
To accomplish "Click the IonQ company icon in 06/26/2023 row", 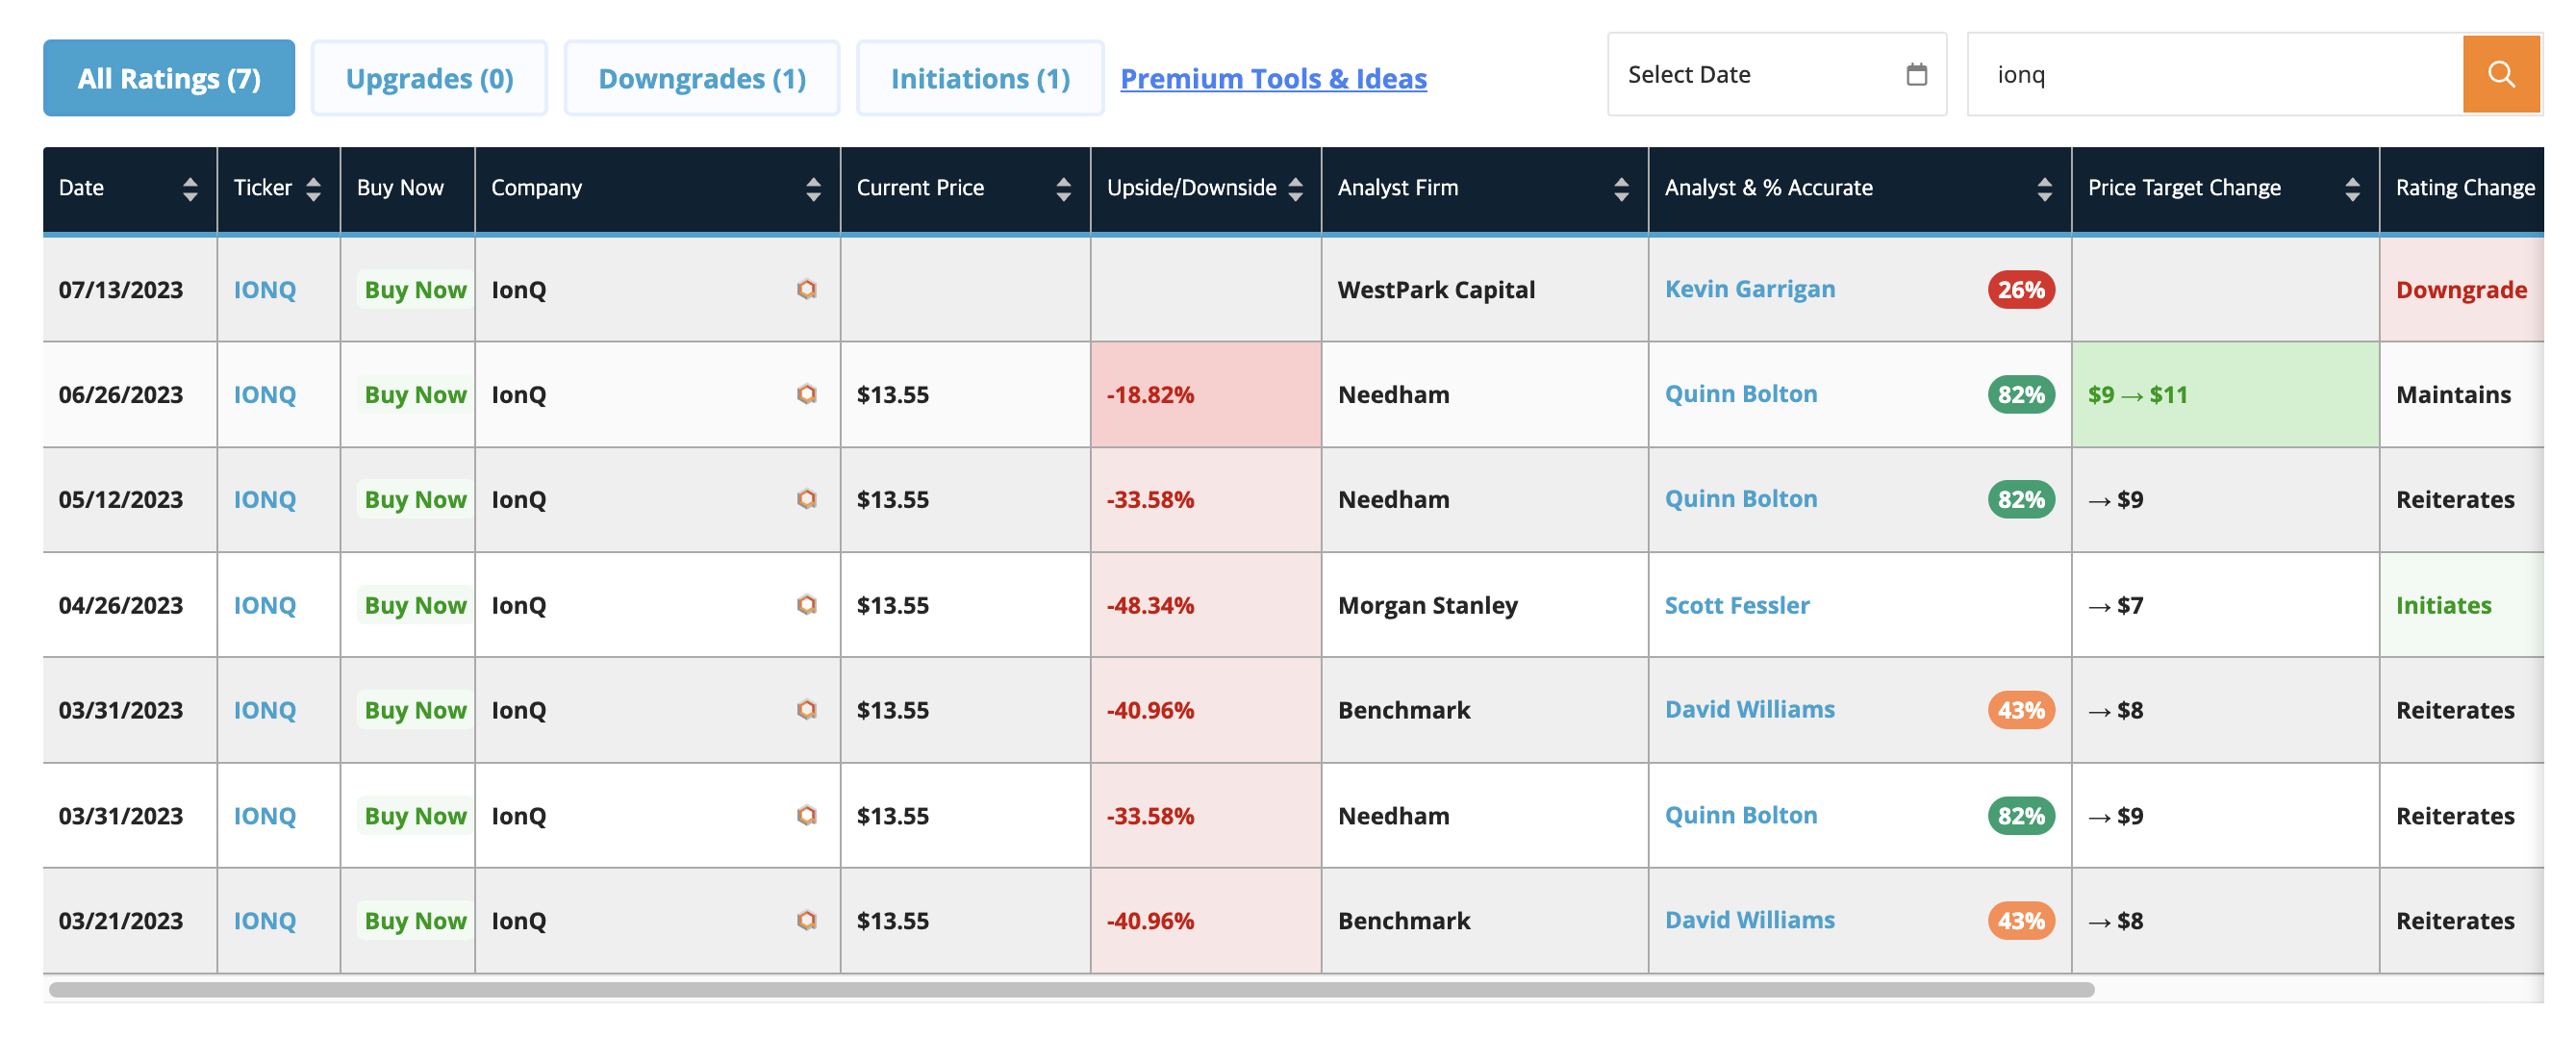I will pos(806,394).
